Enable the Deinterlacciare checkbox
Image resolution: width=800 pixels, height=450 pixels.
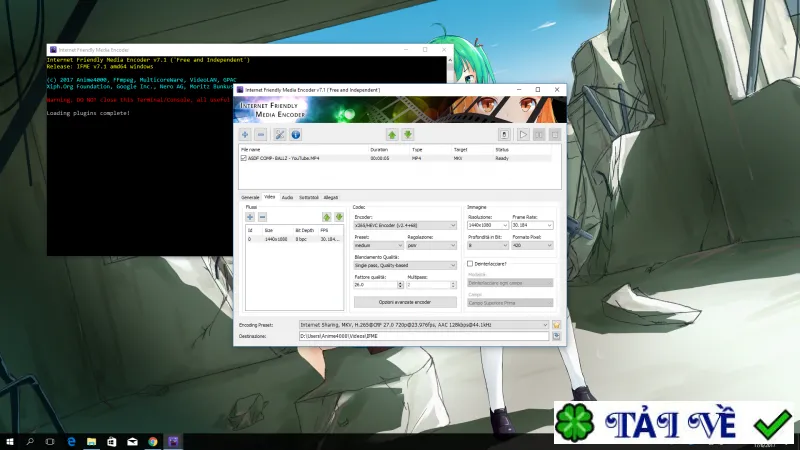(470, 264)
